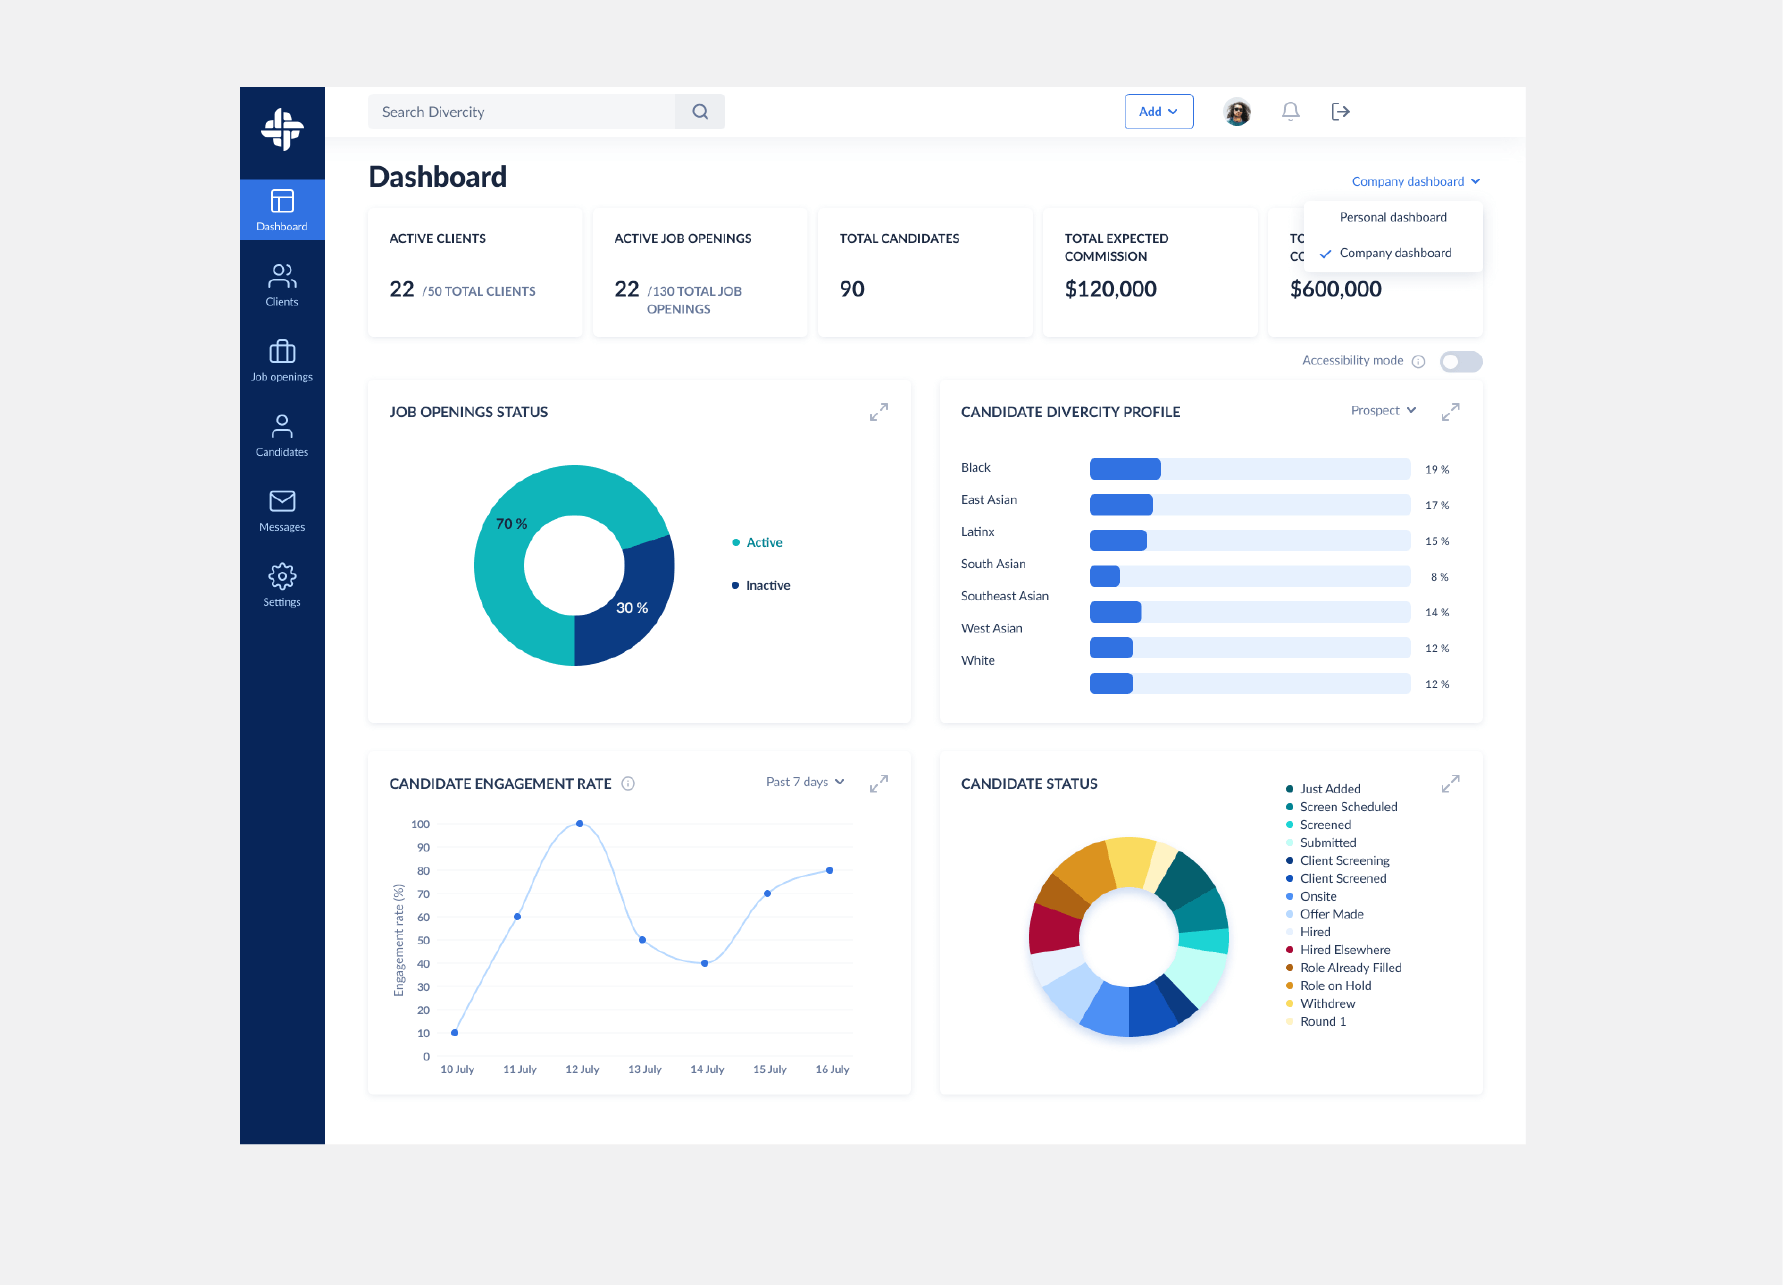This screenshot has width=1783, height=1285.
Task: Go to Clients in sidebar
Action: [x=282, y=285]
